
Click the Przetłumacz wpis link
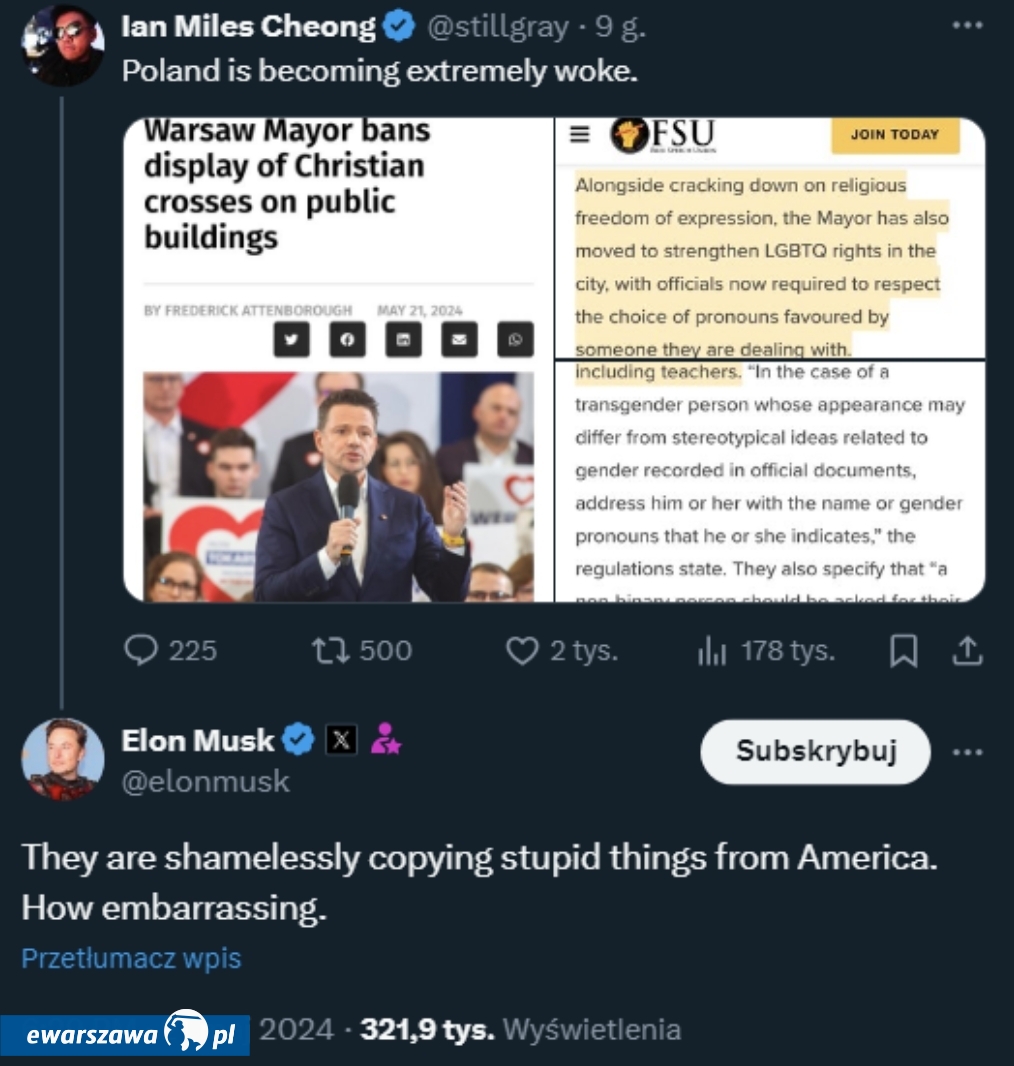[x=131, y=958]
